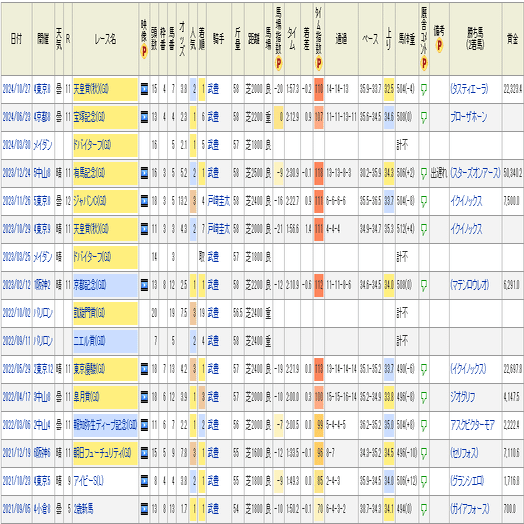Play race video for 有馬記念 row
524x524 pixels.
144,173
